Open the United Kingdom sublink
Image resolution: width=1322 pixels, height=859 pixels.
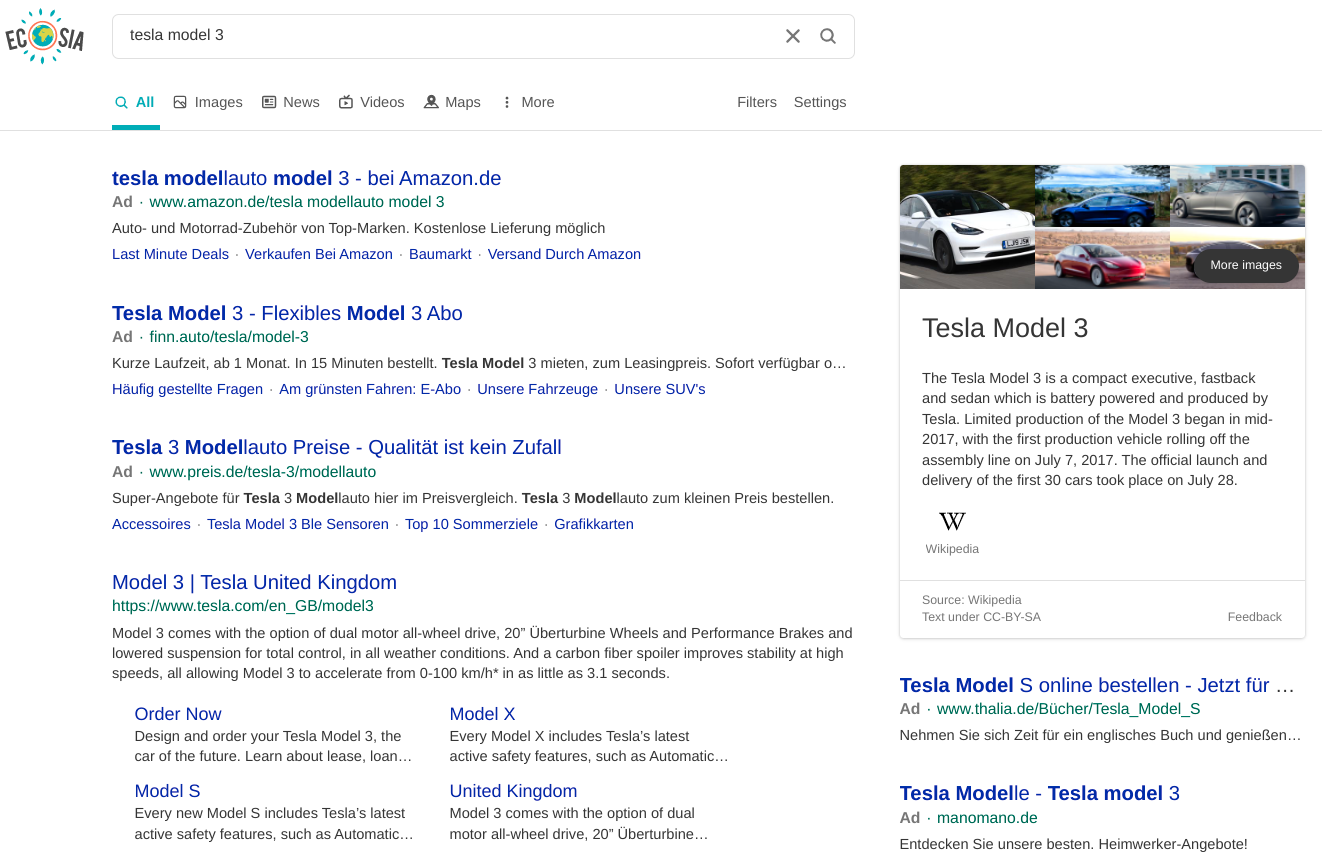513,791
